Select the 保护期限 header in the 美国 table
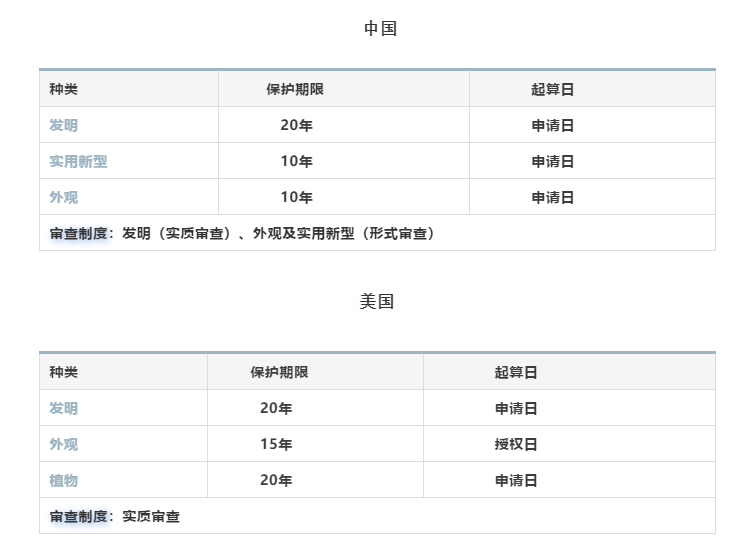 [x=279, y=373]
